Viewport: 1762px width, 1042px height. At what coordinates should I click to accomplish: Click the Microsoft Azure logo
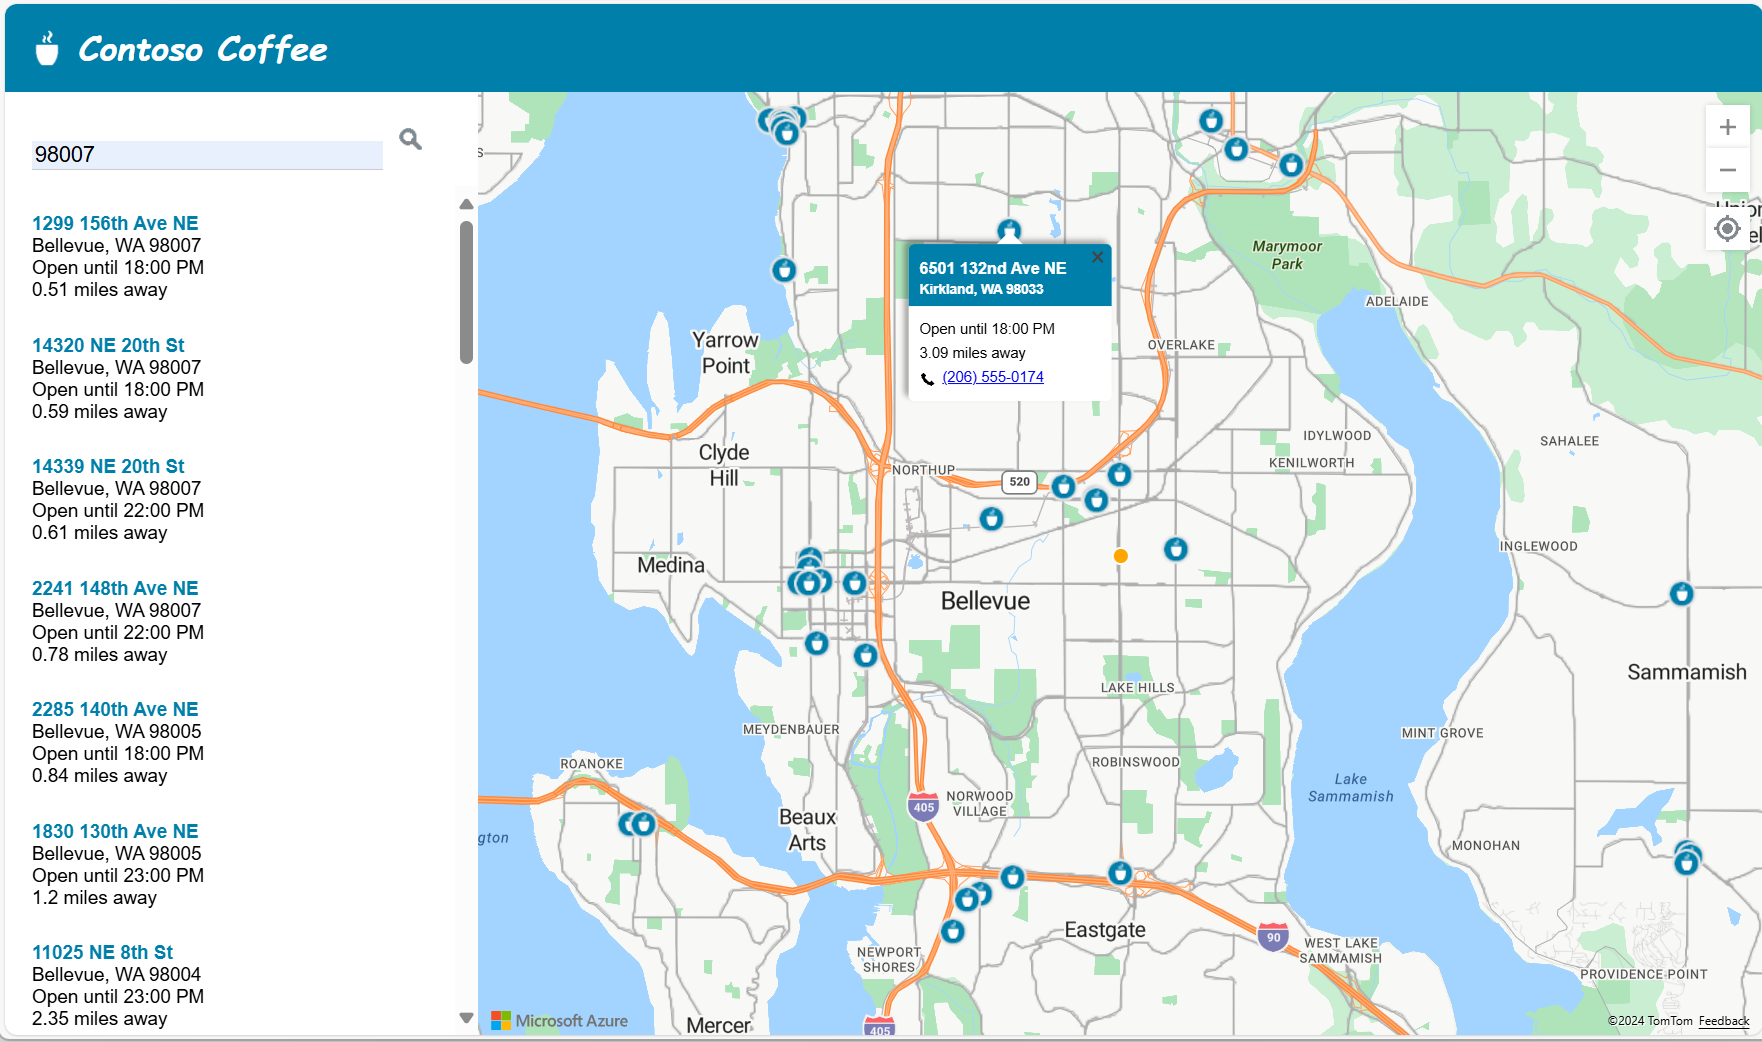pyautogui.click(x=561, y=1020)
